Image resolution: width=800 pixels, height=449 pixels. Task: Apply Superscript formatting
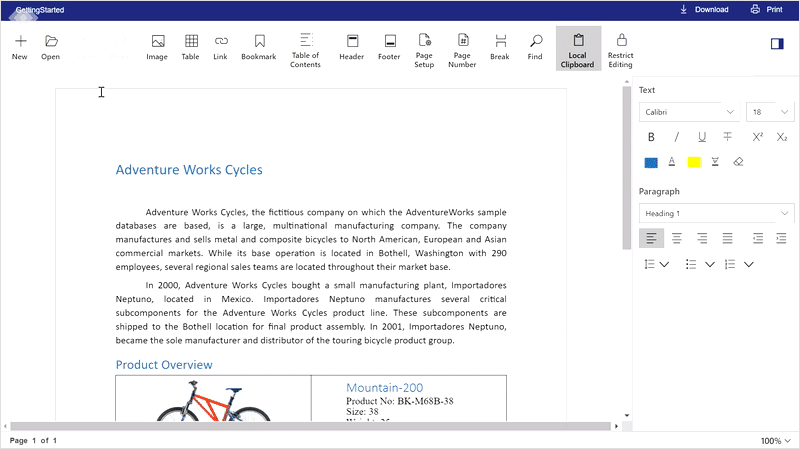757,137
